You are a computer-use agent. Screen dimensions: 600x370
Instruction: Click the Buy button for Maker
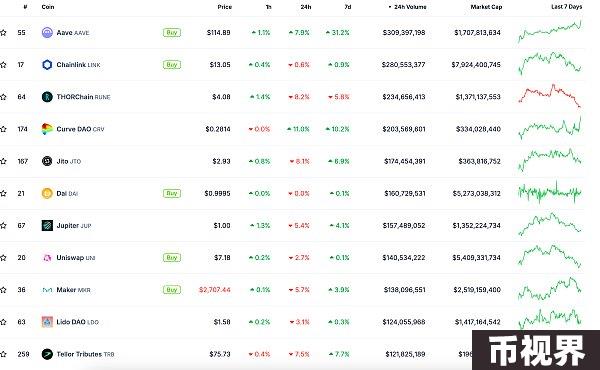pyautogui.click(x=172, y=290)
